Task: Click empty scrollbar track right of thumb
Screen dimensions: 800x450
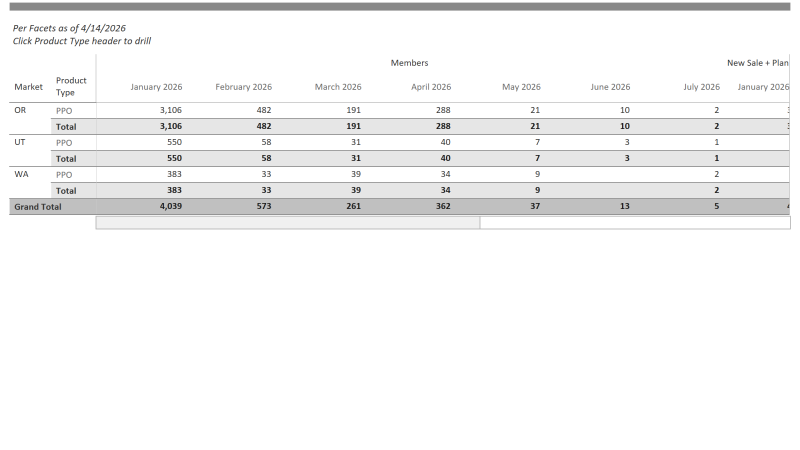Action: [634, 223]
